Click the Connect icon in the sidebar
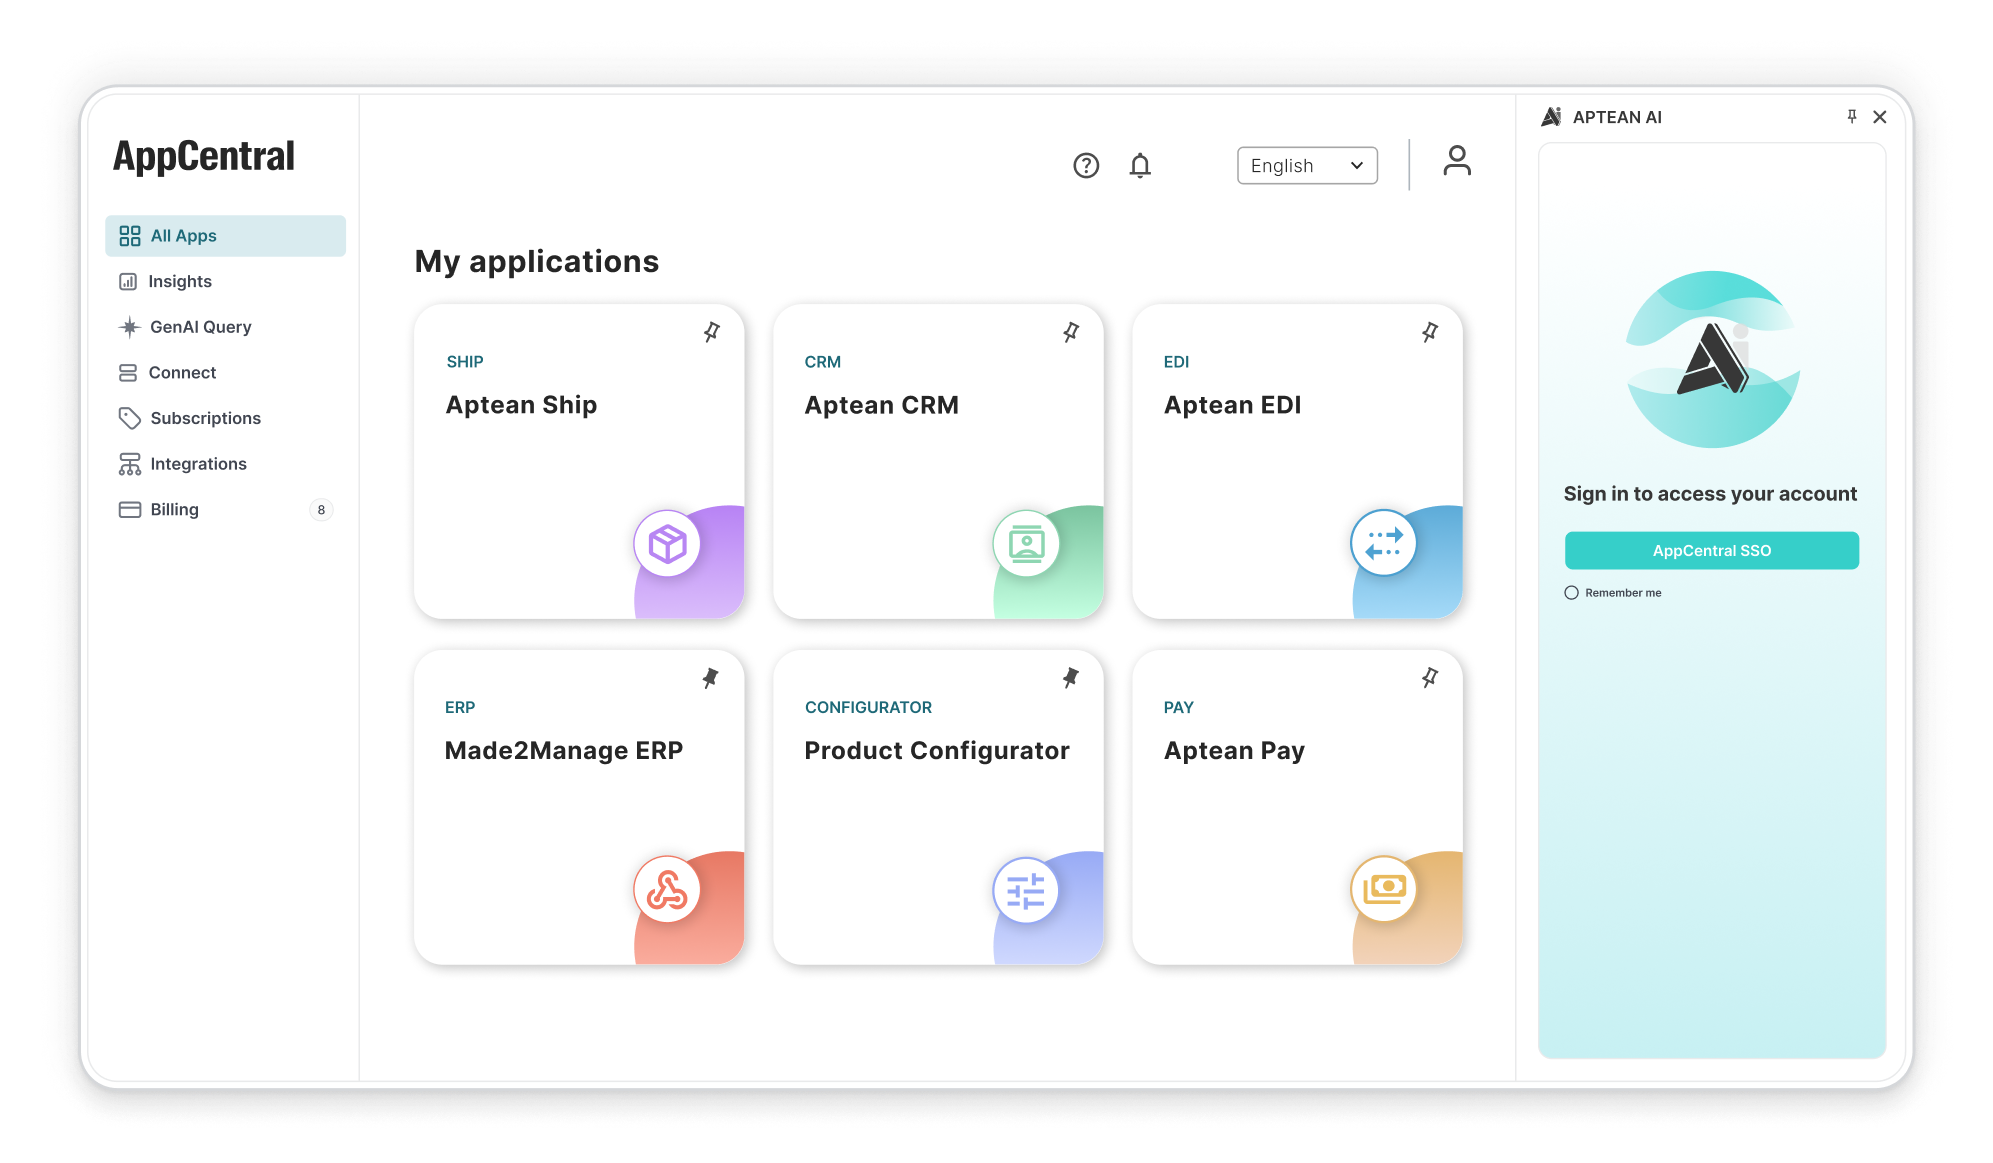This screenshot has height=1163, width=1993. point(129,372)
